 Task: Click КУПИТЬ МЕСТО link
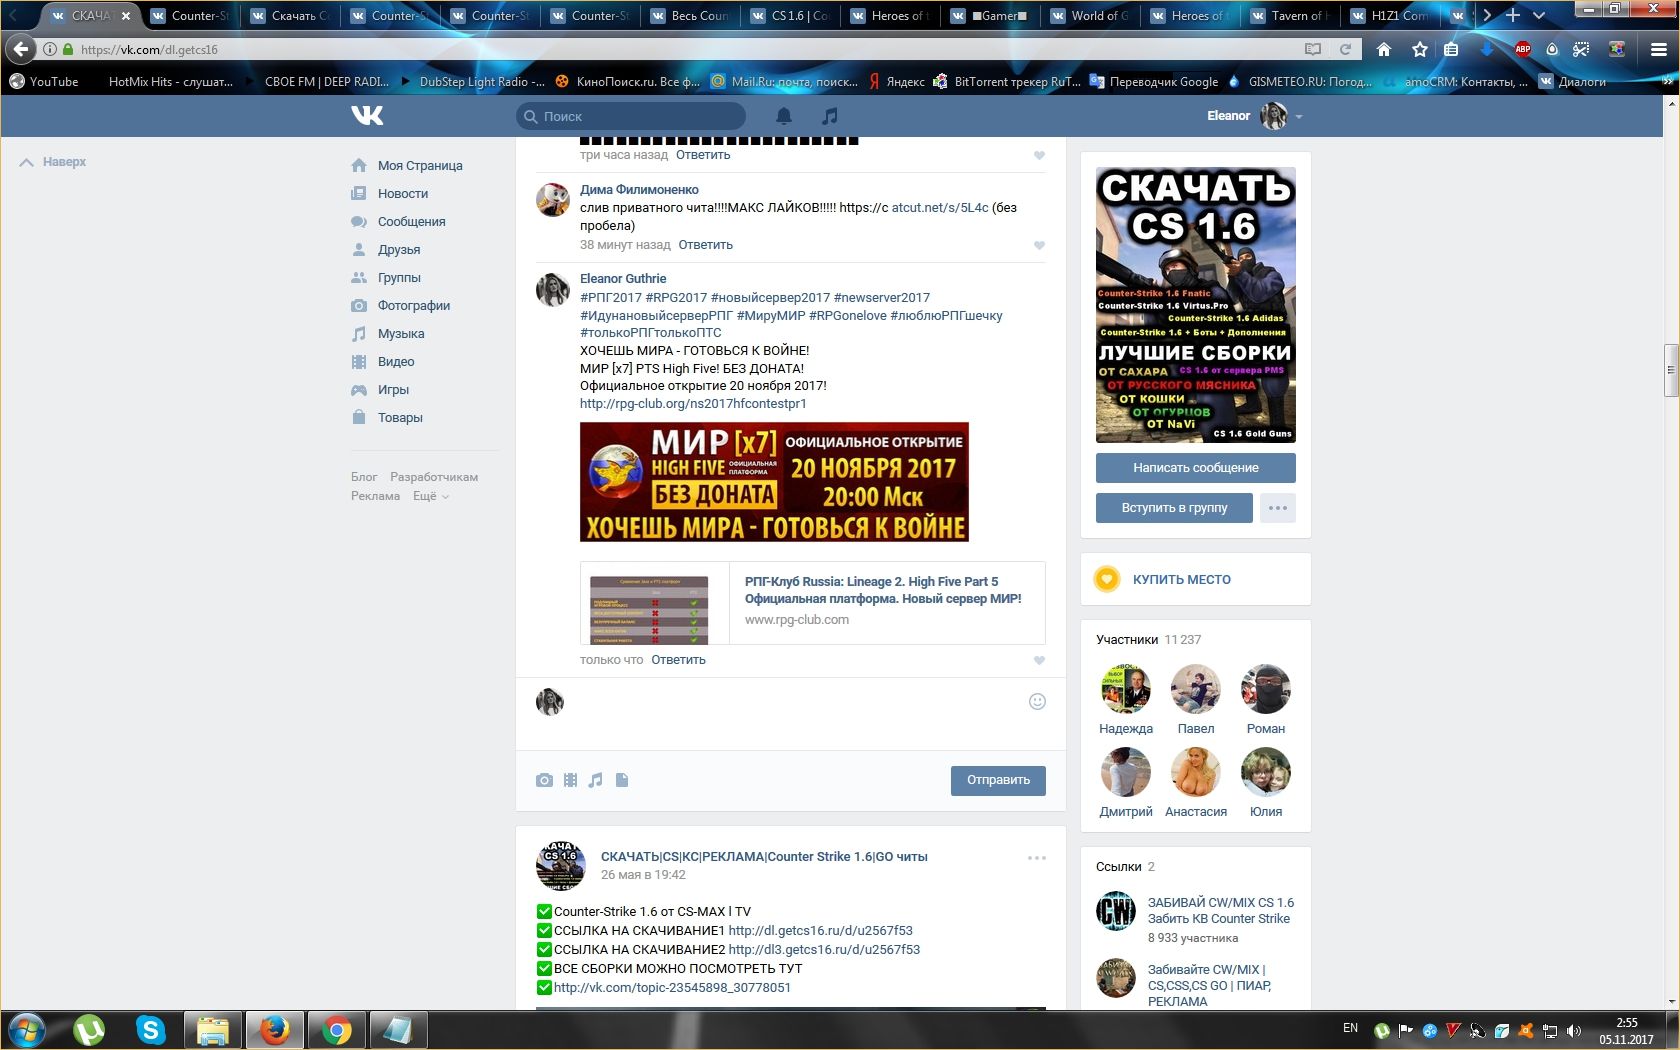(x=1181, y=580)
